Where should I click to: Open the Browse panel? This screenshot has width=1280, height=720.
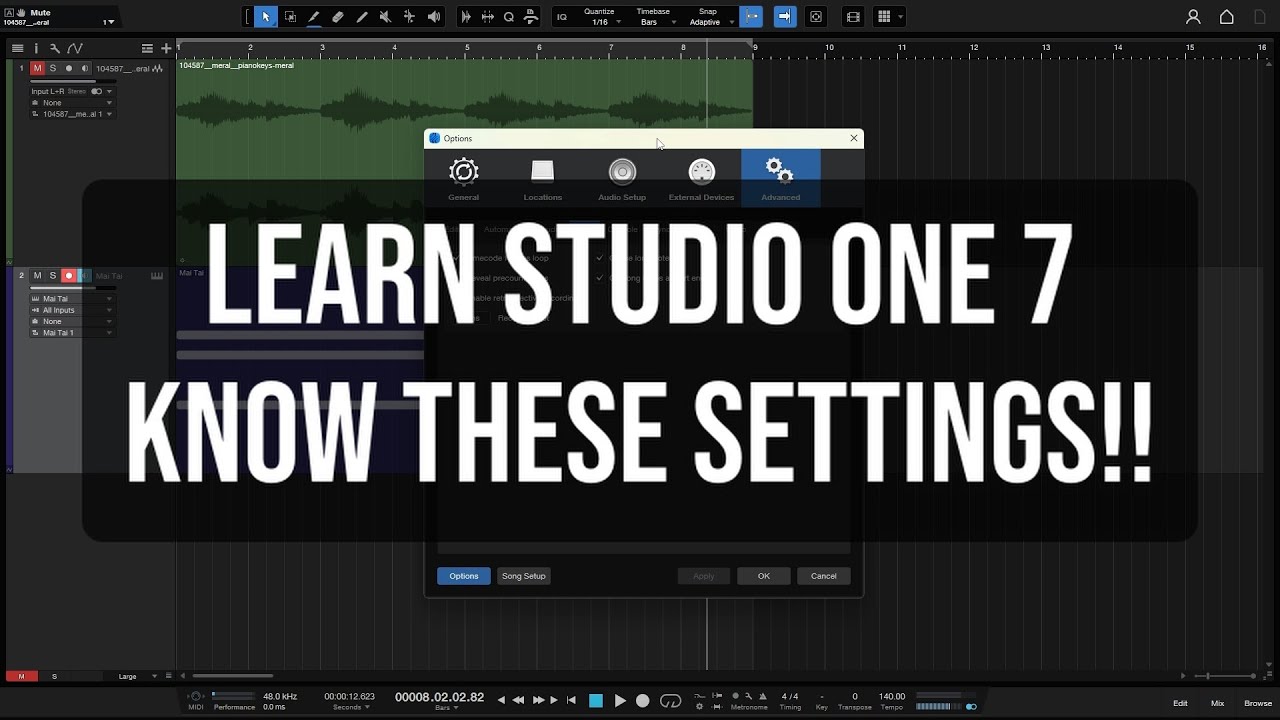click(1258, 703)
